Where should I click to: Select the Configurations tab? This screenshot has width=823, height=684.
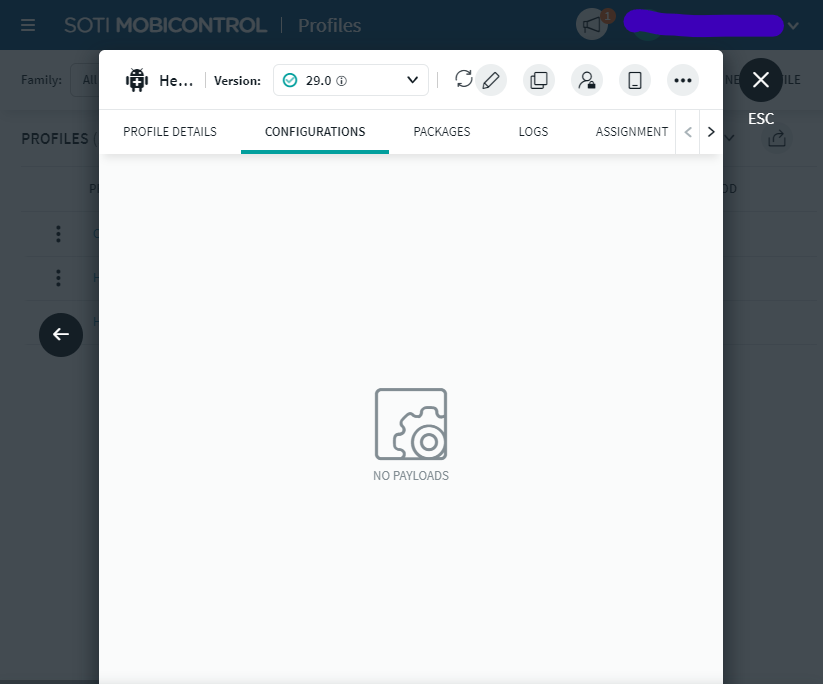coord(315,132)
